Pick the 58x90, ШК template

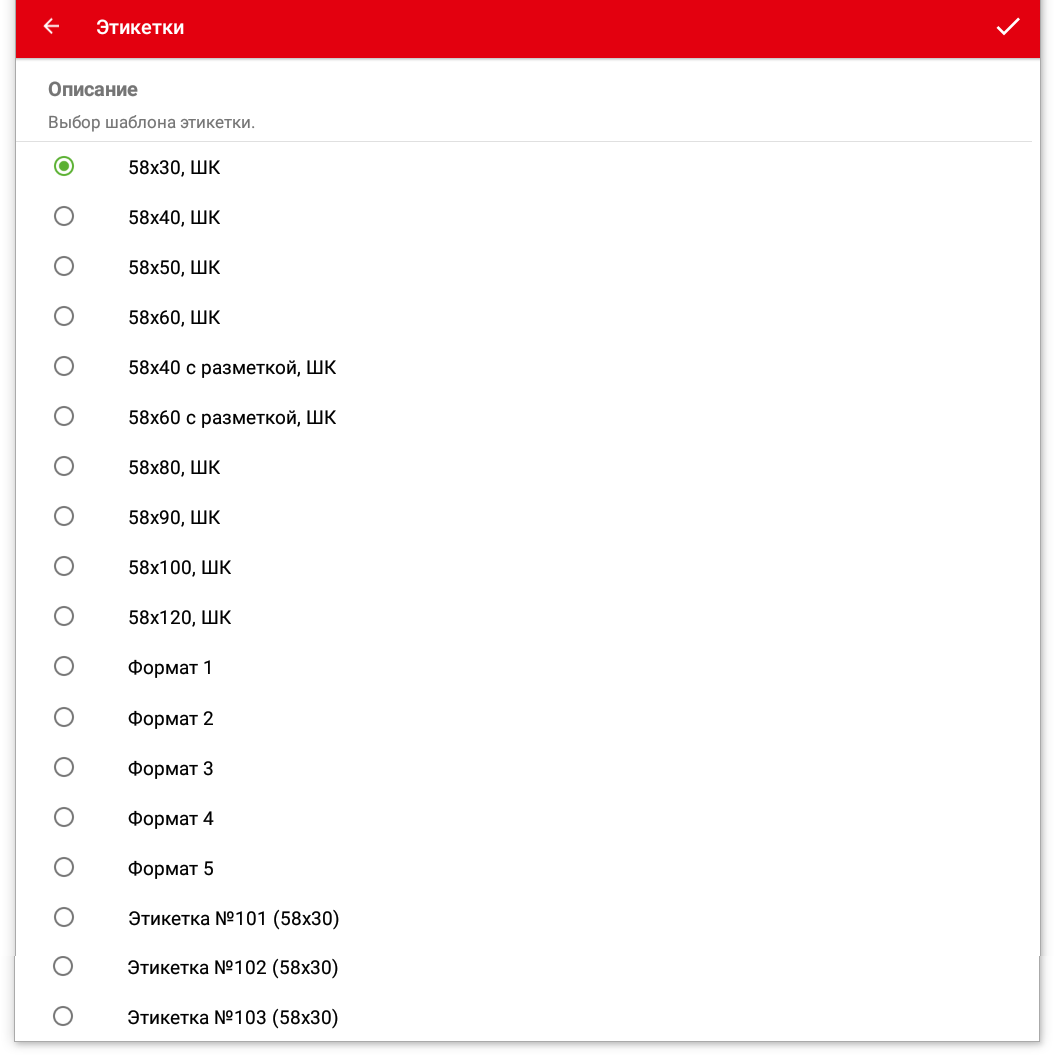coord(64,517)
